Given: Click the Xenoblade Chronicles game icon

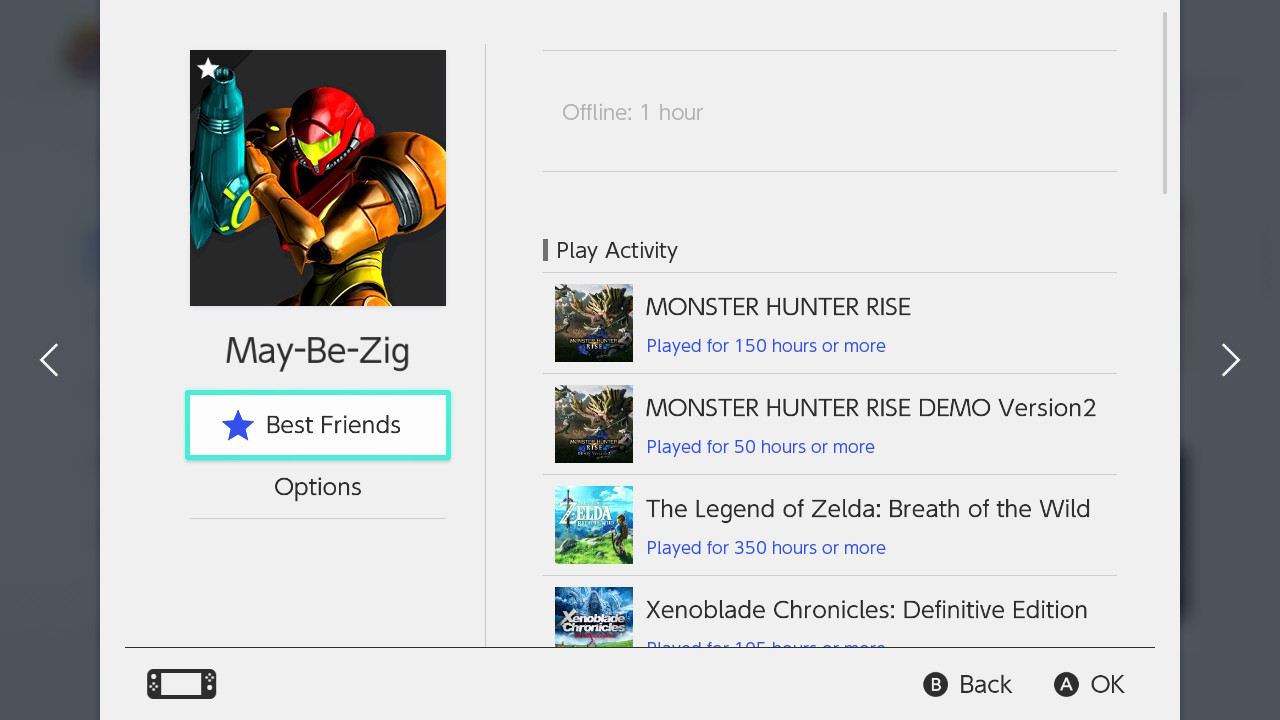Looking at the screenshot, I should pos(594,616).
